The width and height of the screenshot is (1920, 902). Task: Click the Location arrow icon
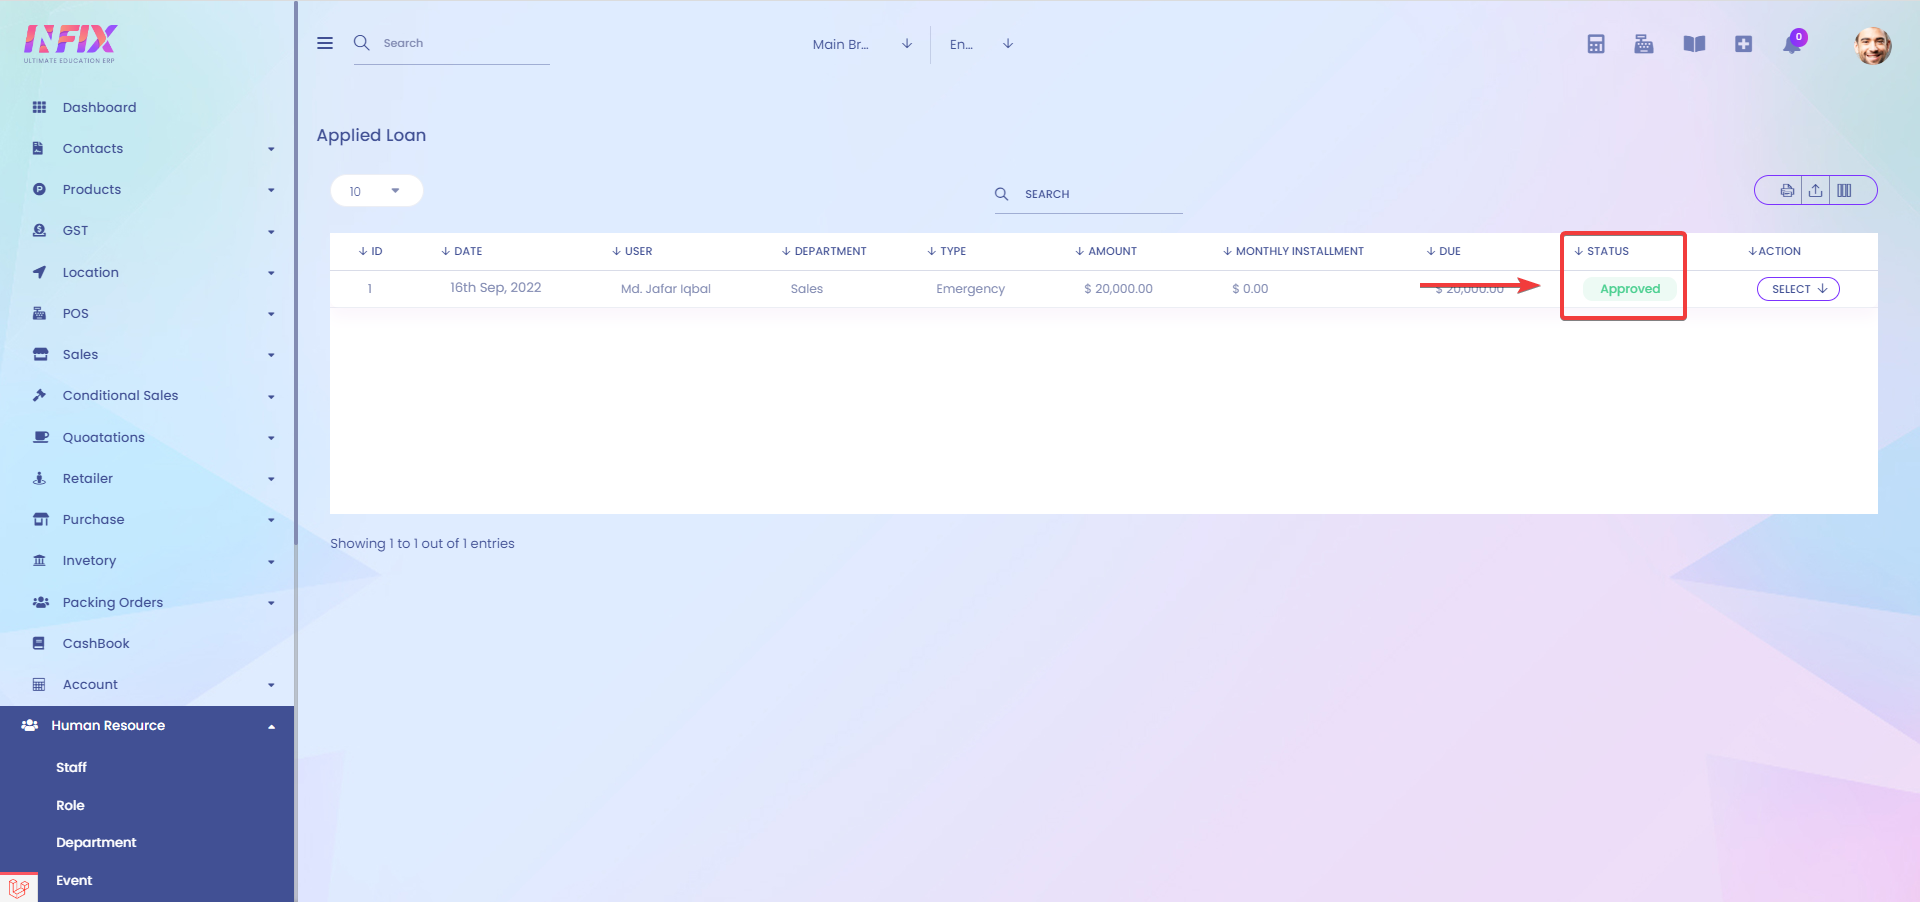[39, 272]
